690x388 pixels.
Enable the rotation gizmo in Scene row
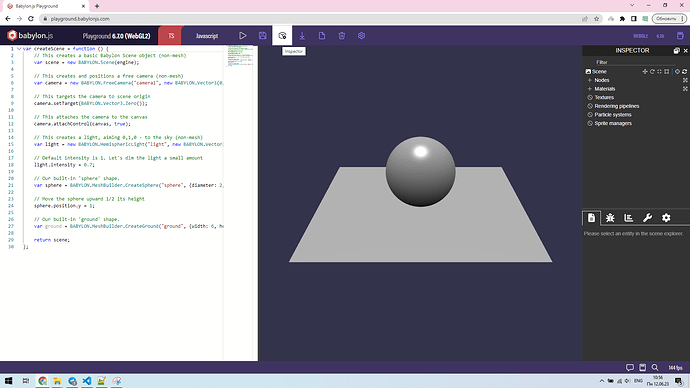(x=652, y=71)
